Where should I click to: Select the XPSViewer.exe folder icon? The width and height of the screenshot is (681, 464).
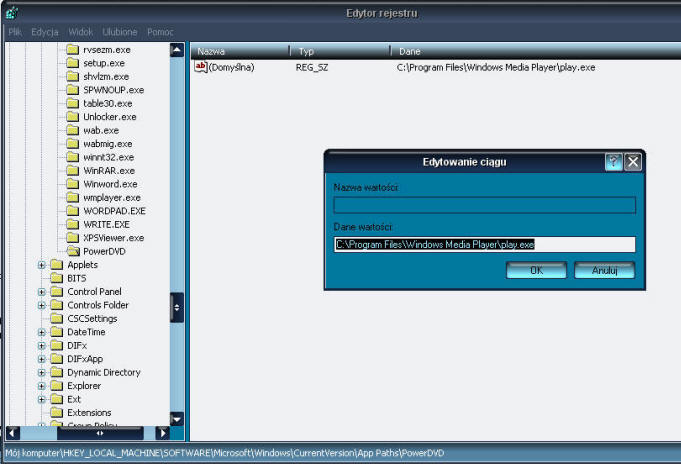coord(73,238)
